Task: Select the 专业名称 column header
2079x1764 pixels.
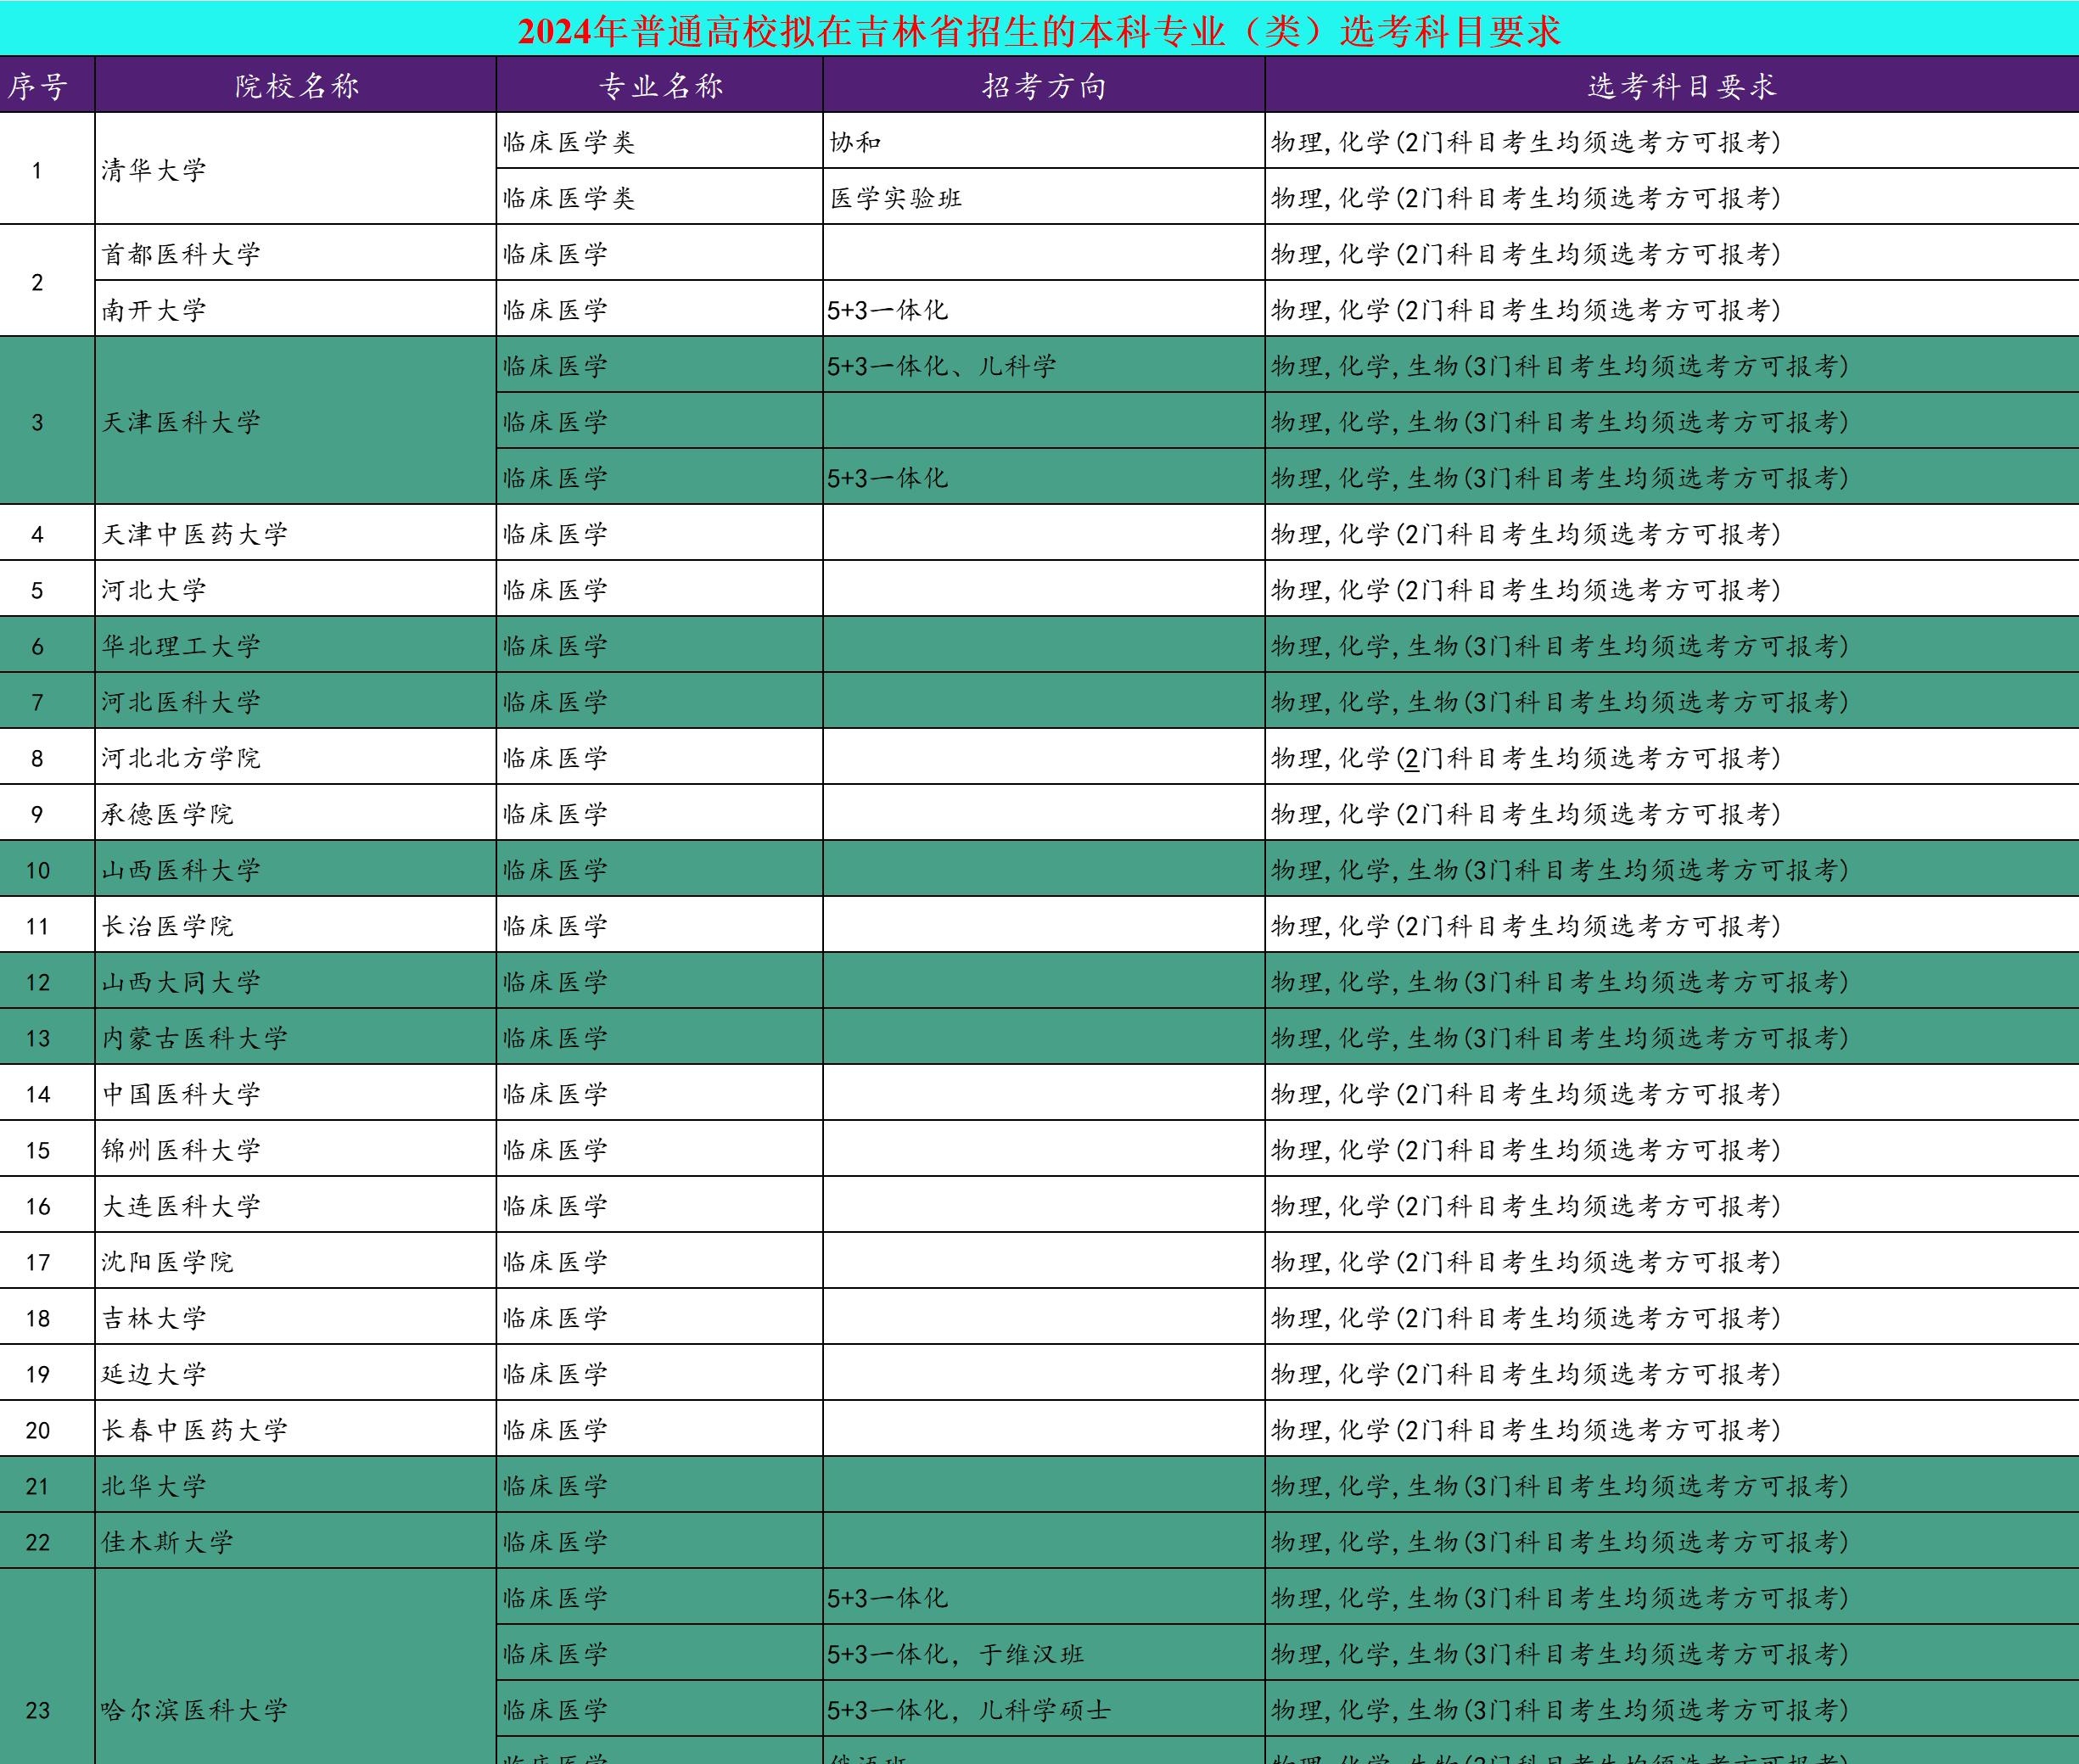Action: pyautogui.click(x=660, y=85)
